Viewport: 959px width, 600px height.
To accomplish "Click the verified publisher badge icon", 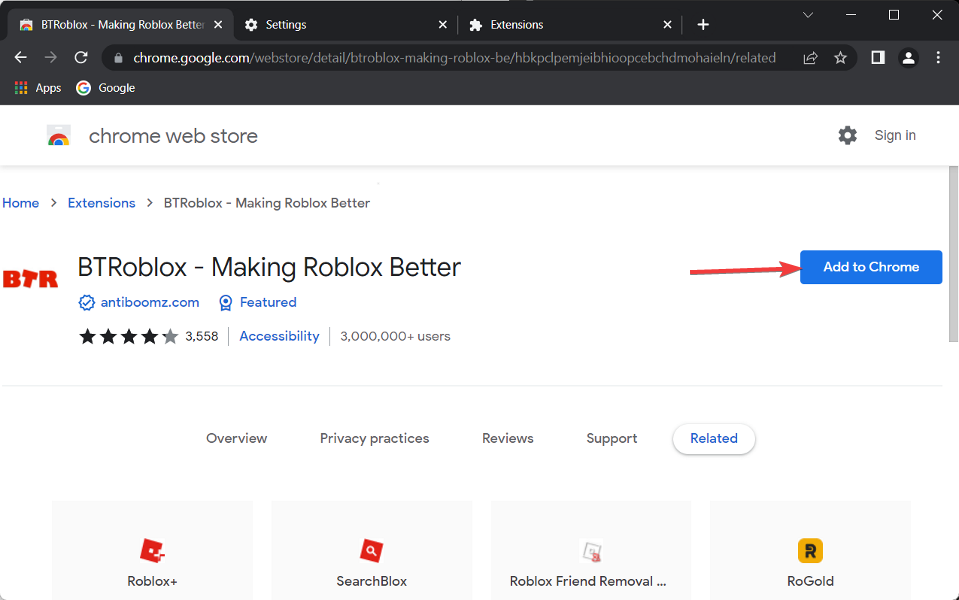I will 86,303.
